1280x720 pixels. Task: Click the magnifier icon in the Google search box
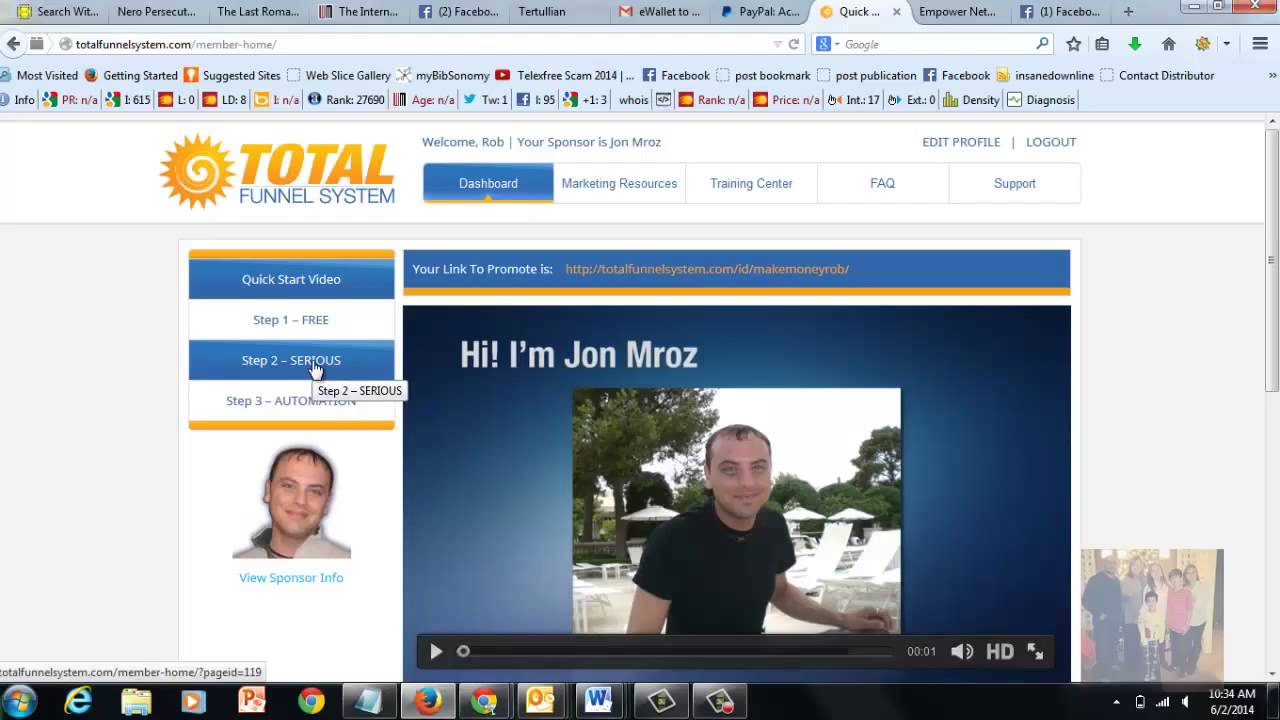1042,44
